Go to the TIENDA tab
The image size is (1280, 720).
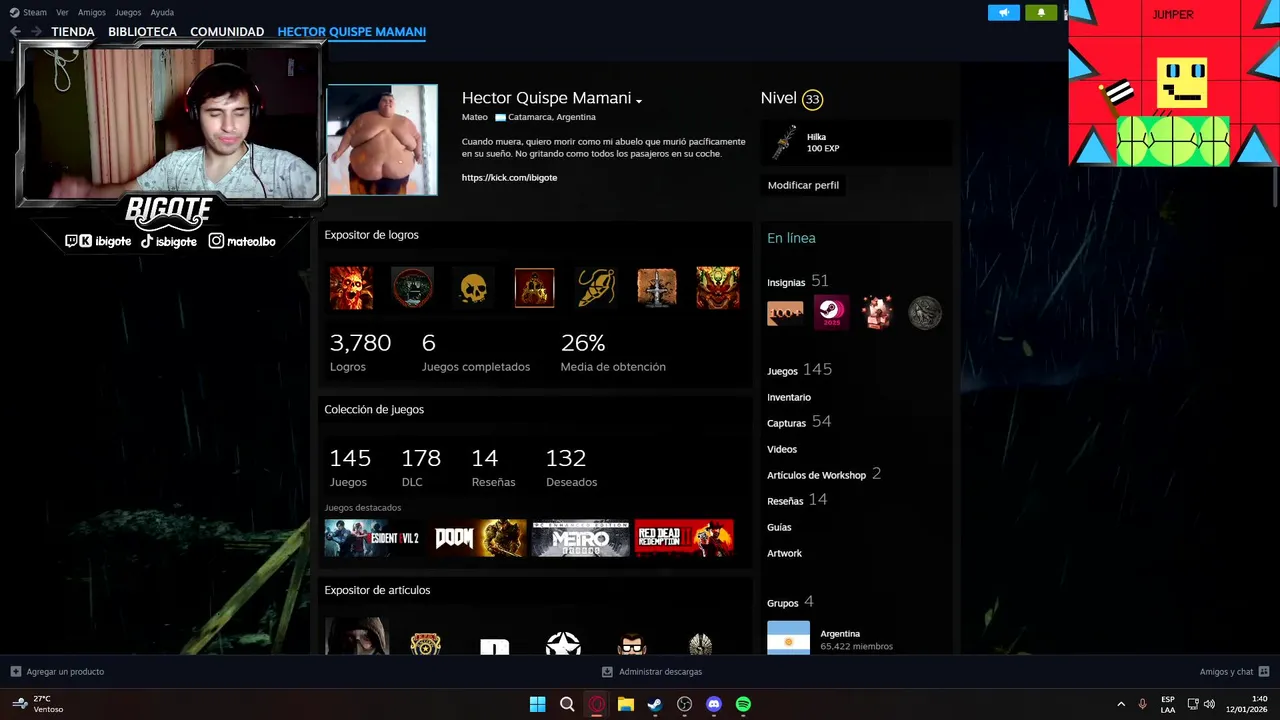[73, 32]
